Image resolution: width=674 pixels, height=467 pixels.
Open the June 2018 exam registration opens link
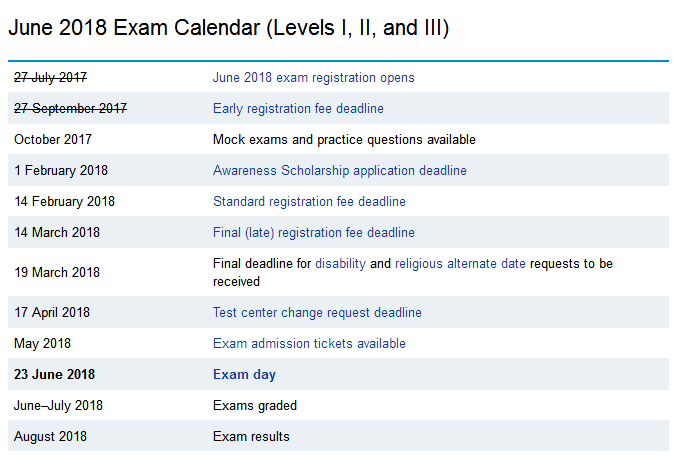[x=313, y=77]
